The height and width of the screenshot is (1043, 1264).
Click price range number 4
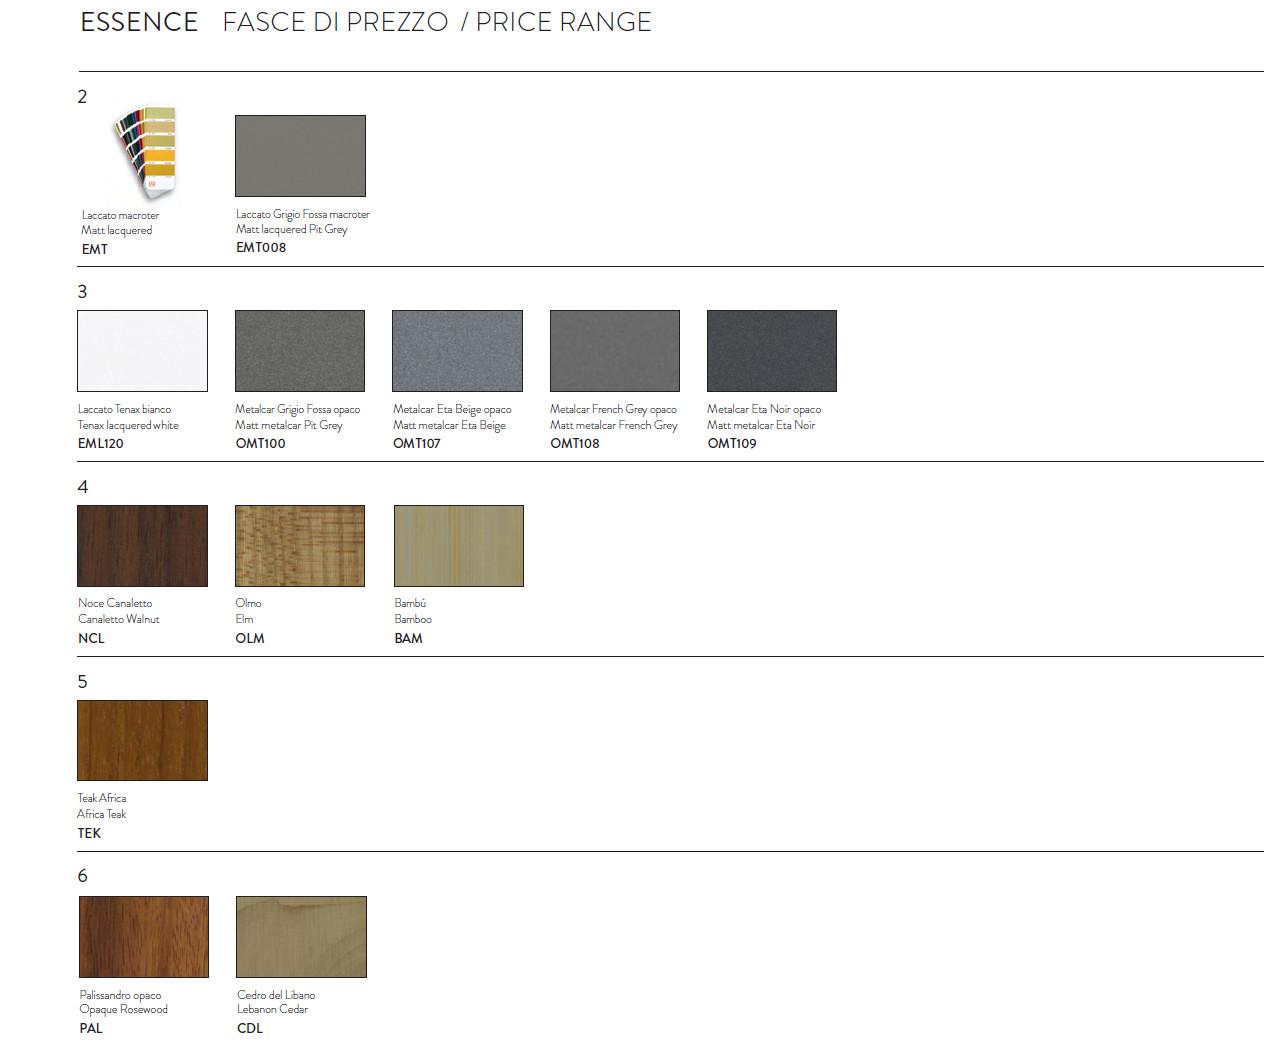pyautogui.click(x=82, y=487)
